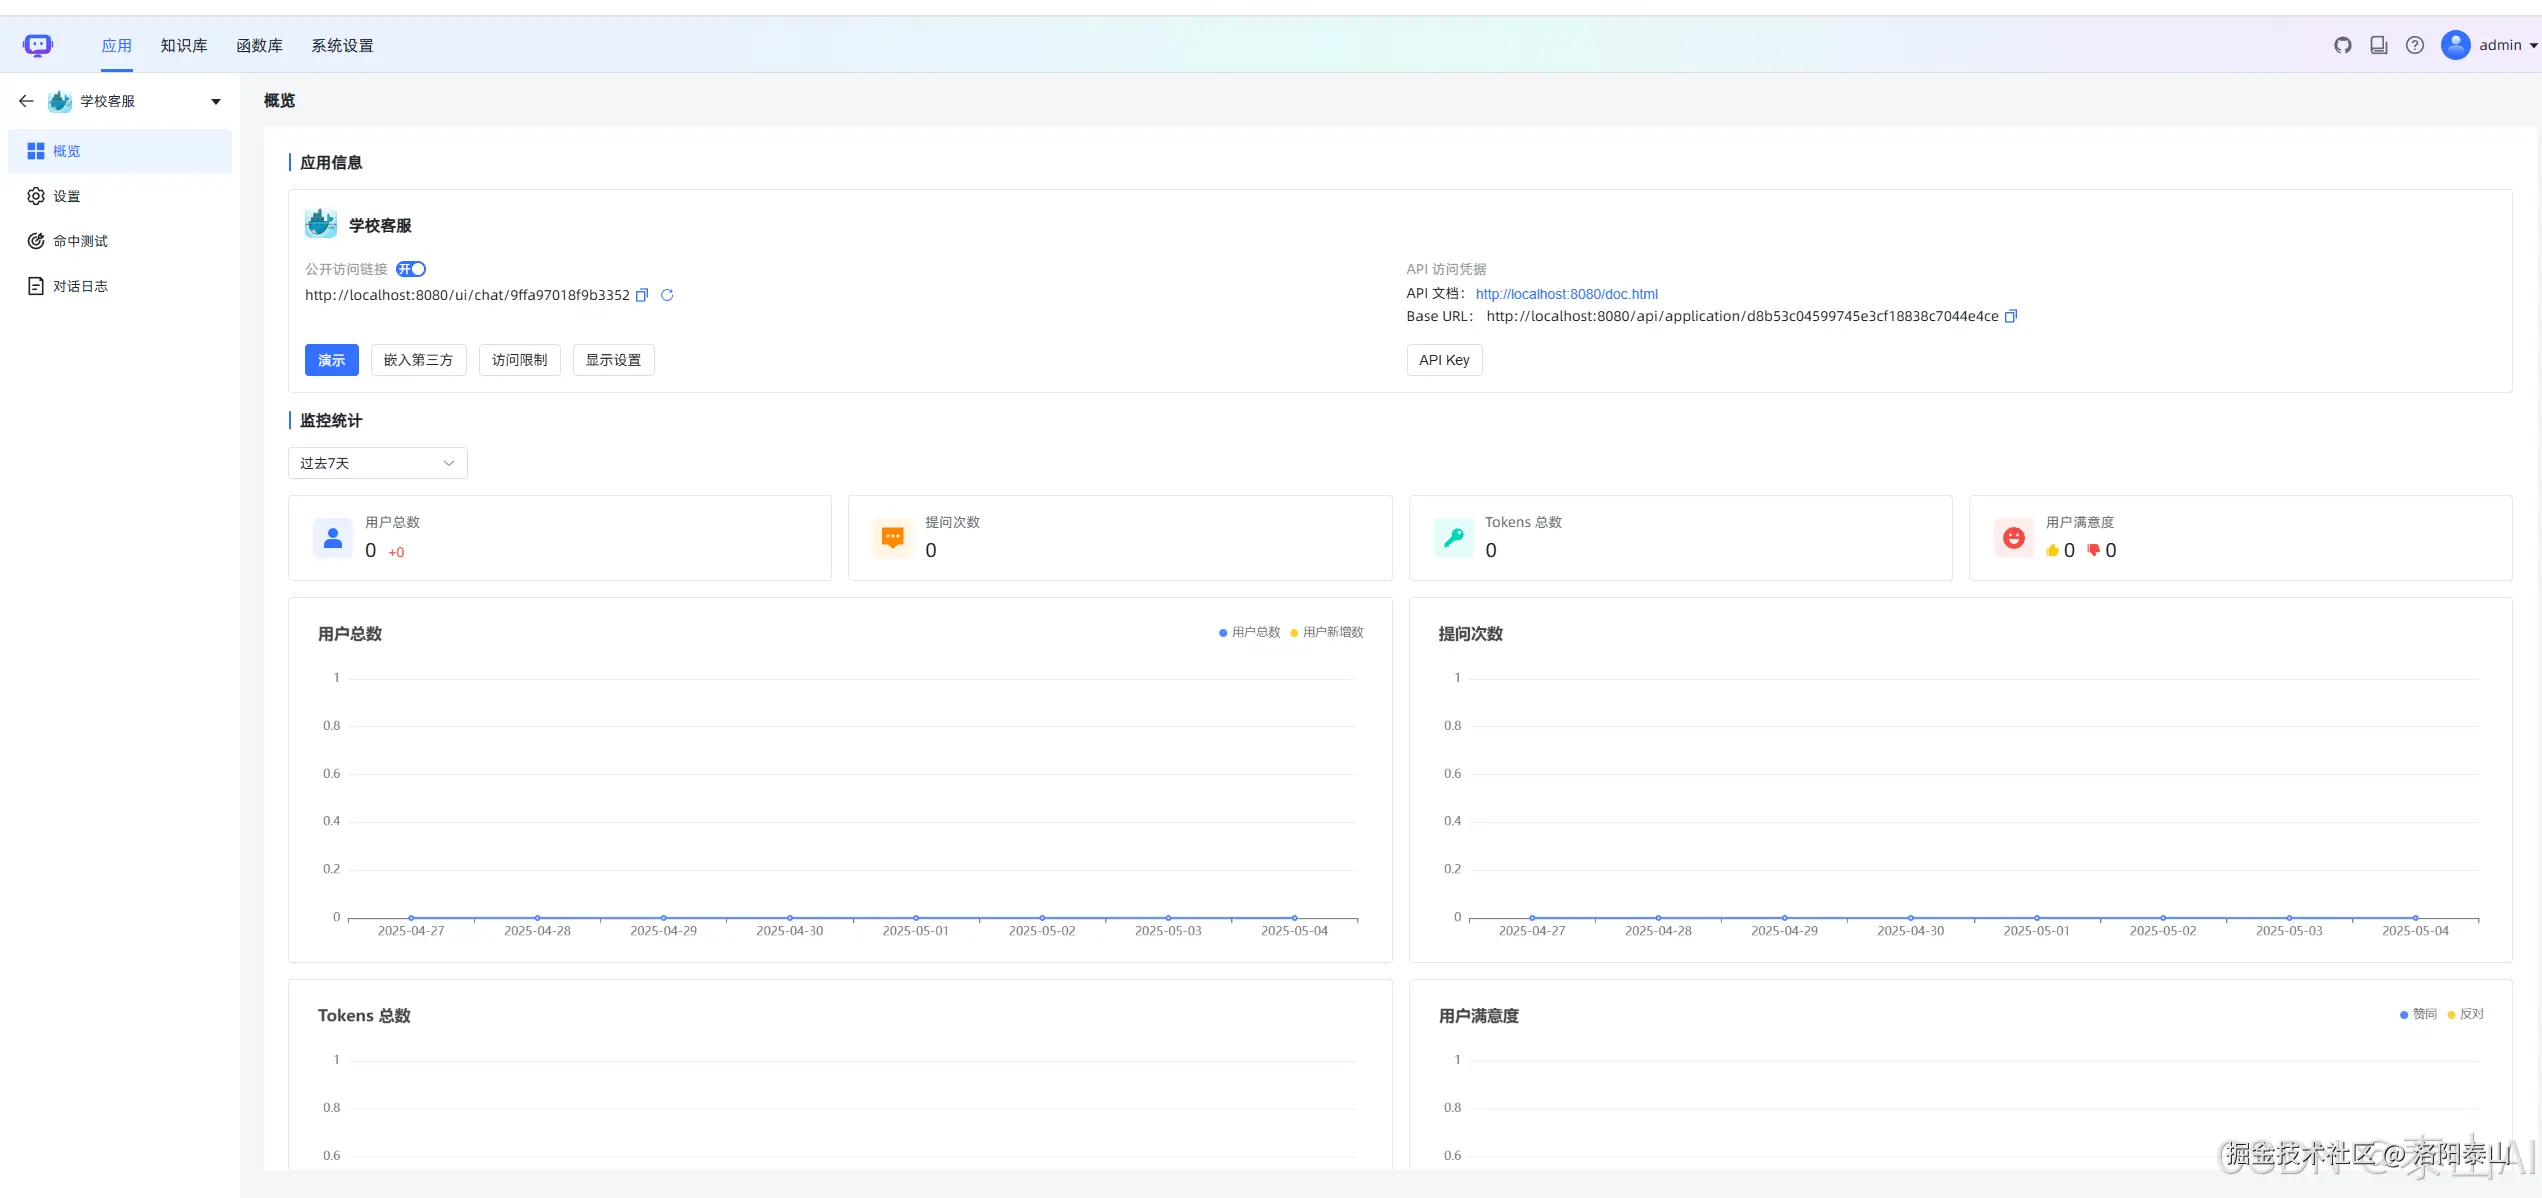2542x1198 pixels.
Task: Click the MaxKB logo icon
Action: [37, 45]
